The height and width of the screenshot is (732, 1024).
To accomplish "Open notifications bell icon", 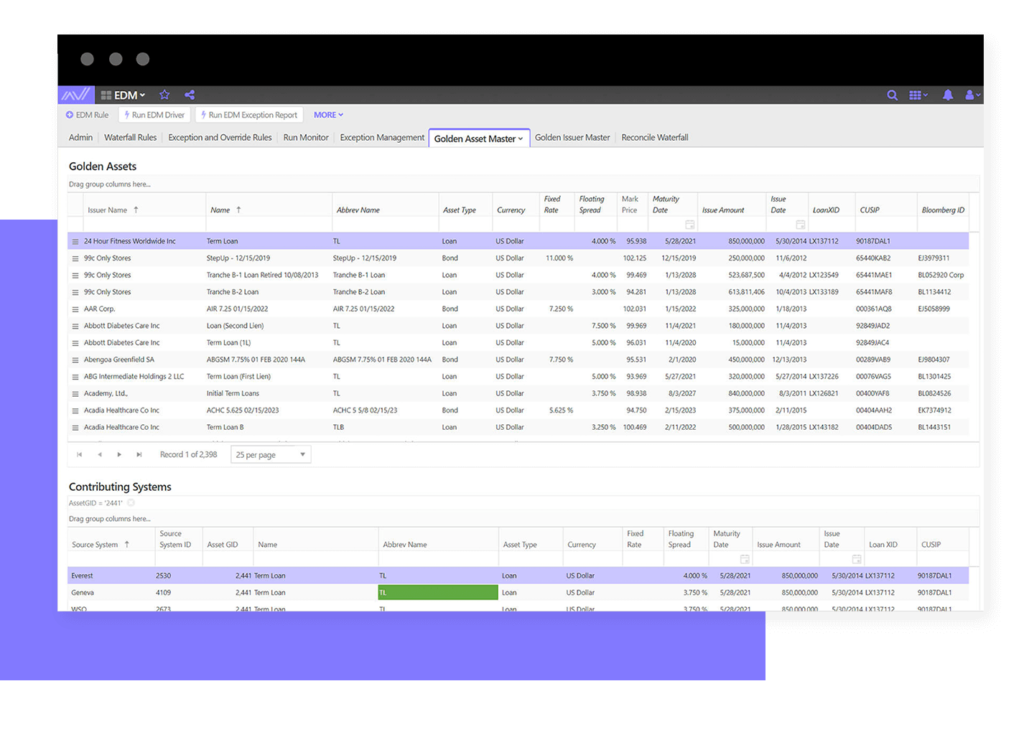I will [x=948, y=95].
